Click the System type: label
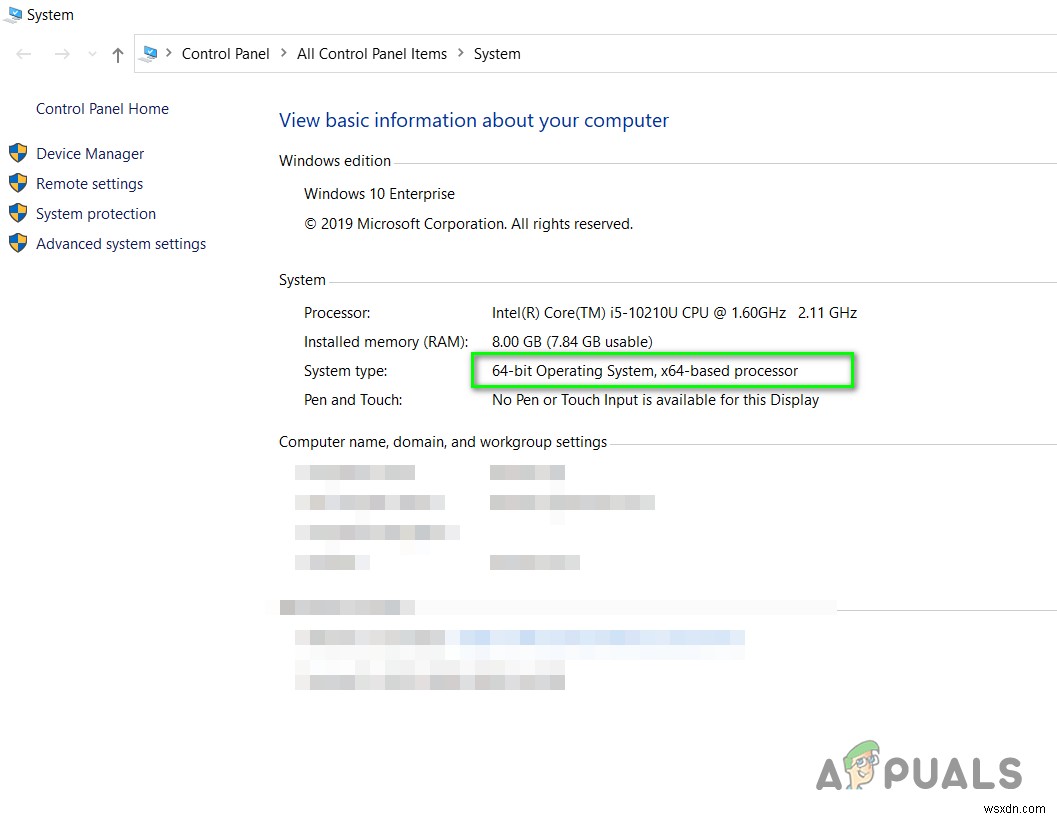Image resolution: width=1057 pixels, height=819 pixels. 346,371
